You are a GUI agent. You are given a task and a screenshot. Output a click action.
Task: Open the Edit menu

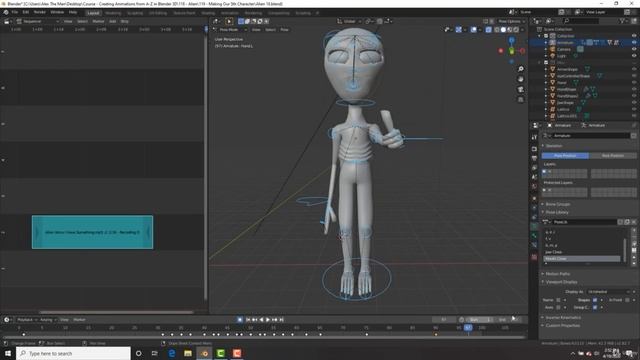[x=26, y=12]
